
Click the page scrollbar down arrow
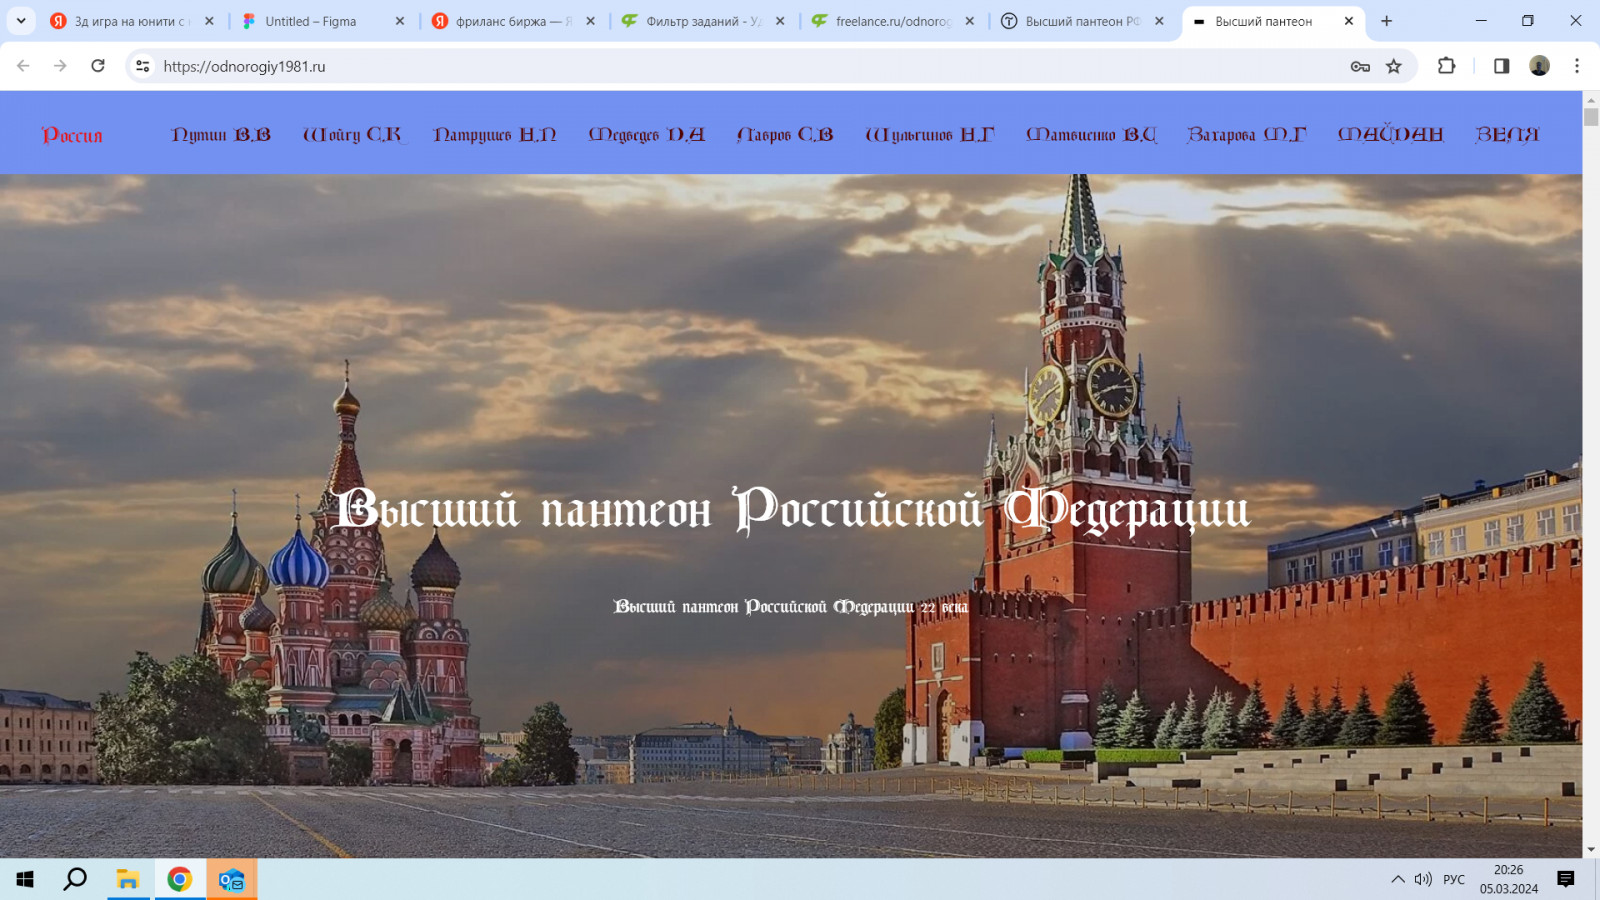tap(1591, 849)
